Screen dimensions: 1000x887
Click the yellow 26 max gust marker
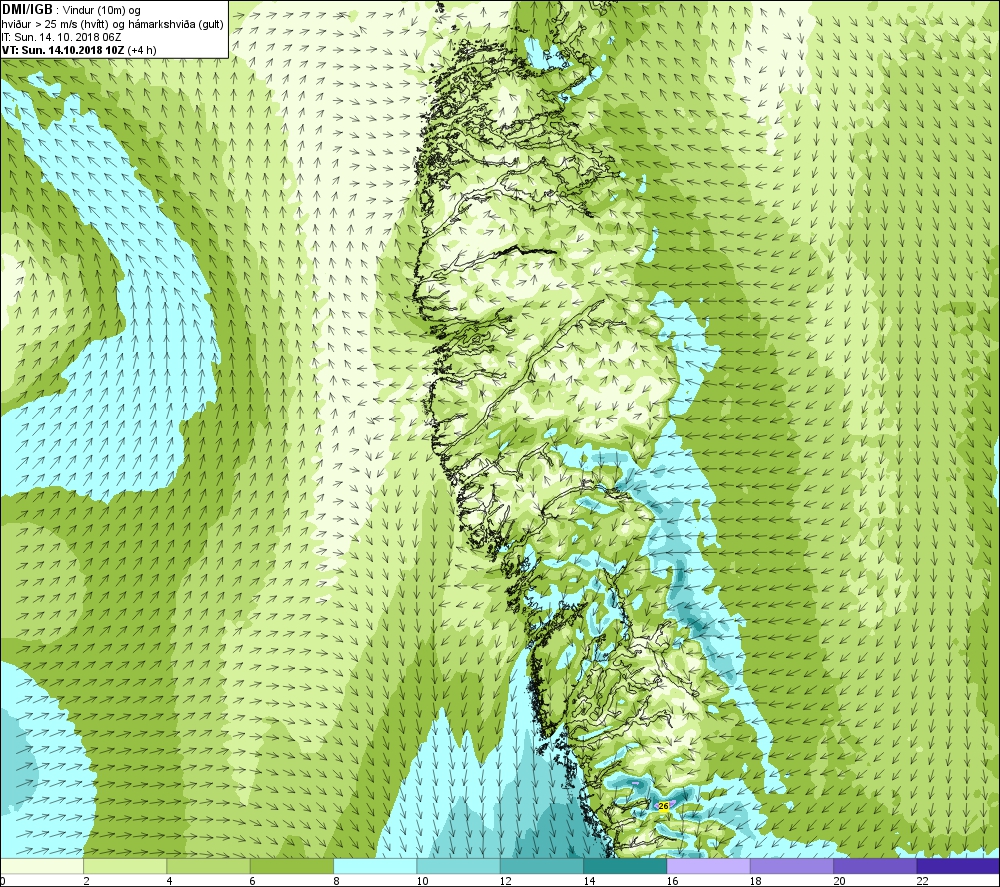coord(663,806)
